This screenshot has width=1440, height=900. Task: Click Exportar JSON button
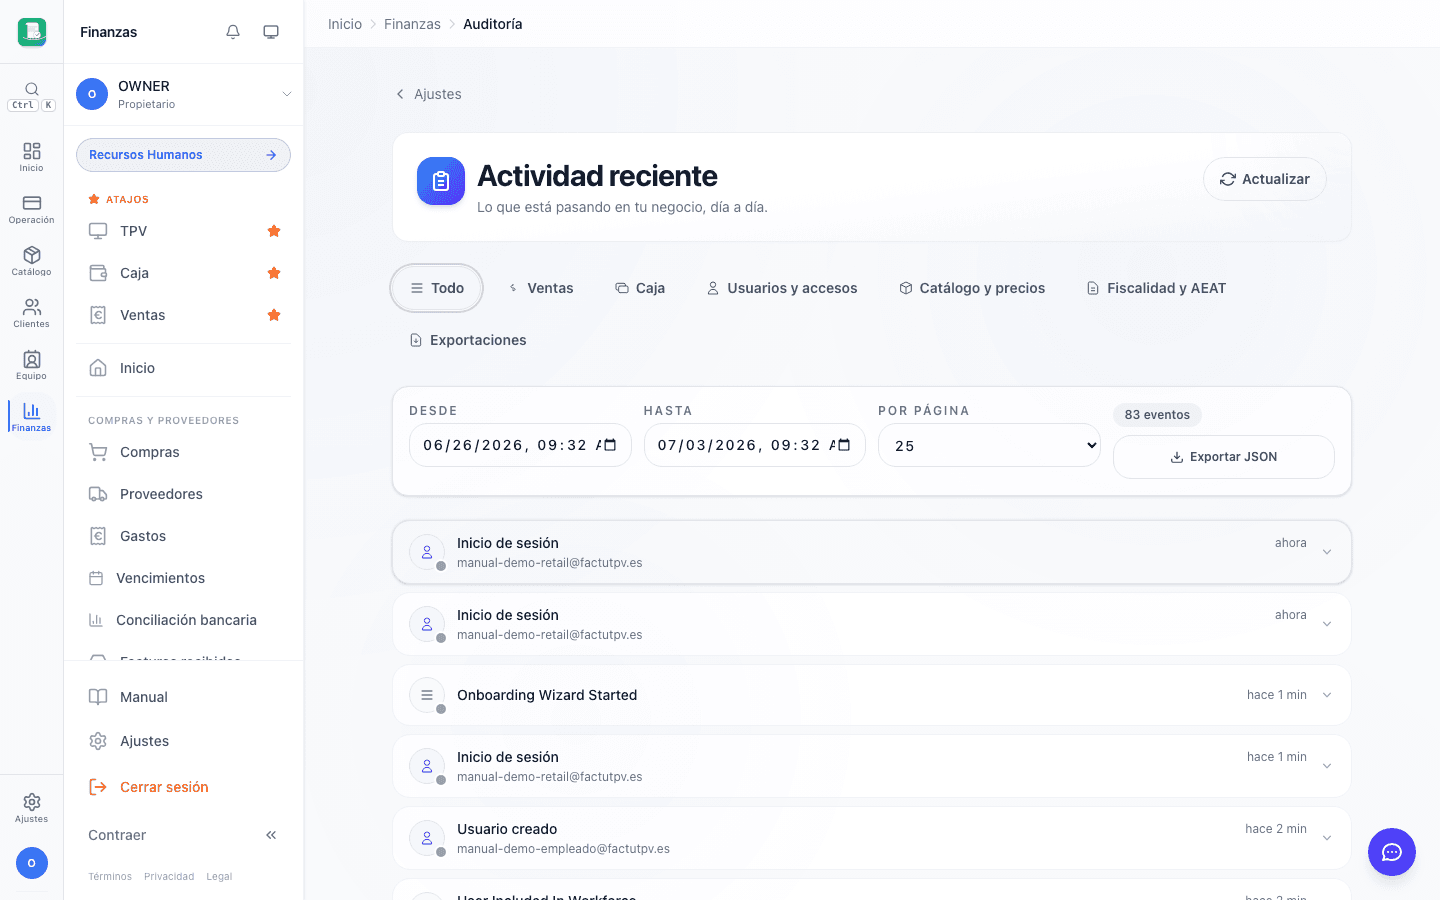(1224, 457)
